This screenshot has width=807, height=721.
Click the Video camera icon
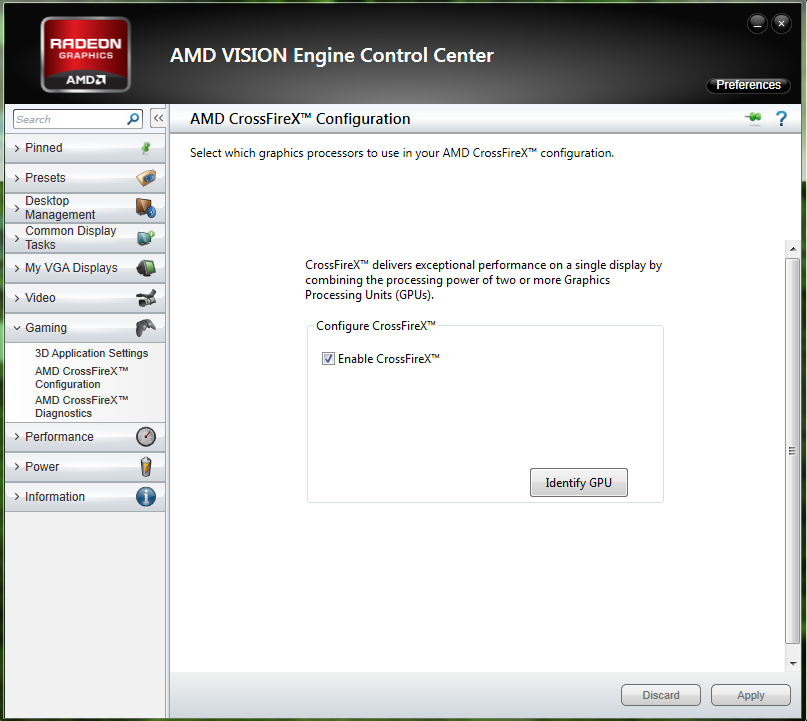pos(146,297)
